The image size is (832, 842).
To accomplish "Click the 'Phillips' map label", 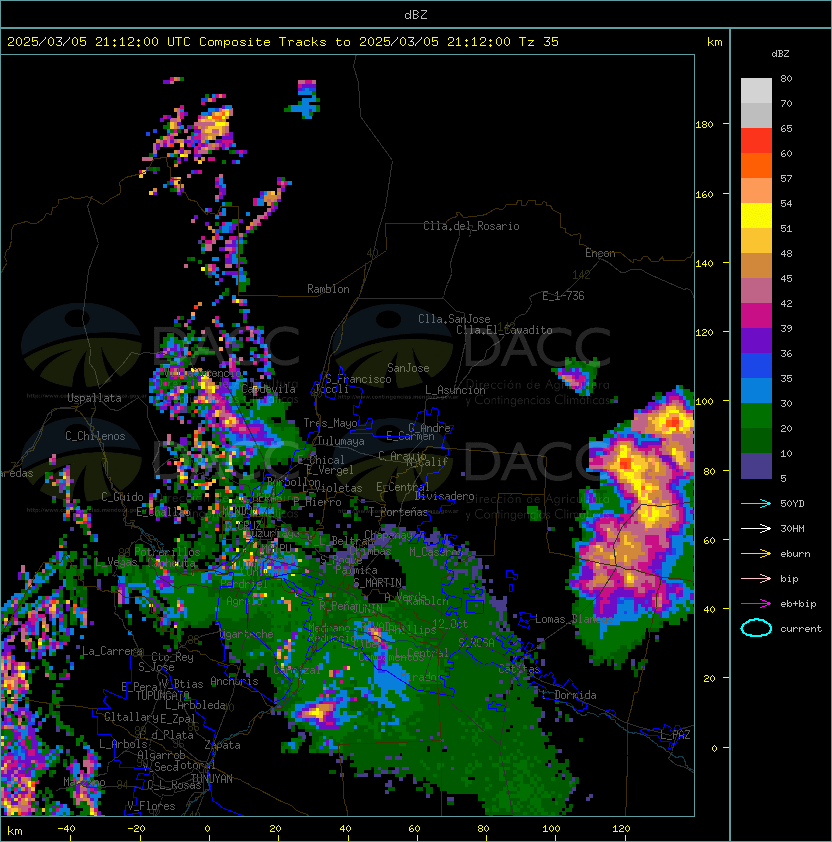I will (x=413, y=630).
